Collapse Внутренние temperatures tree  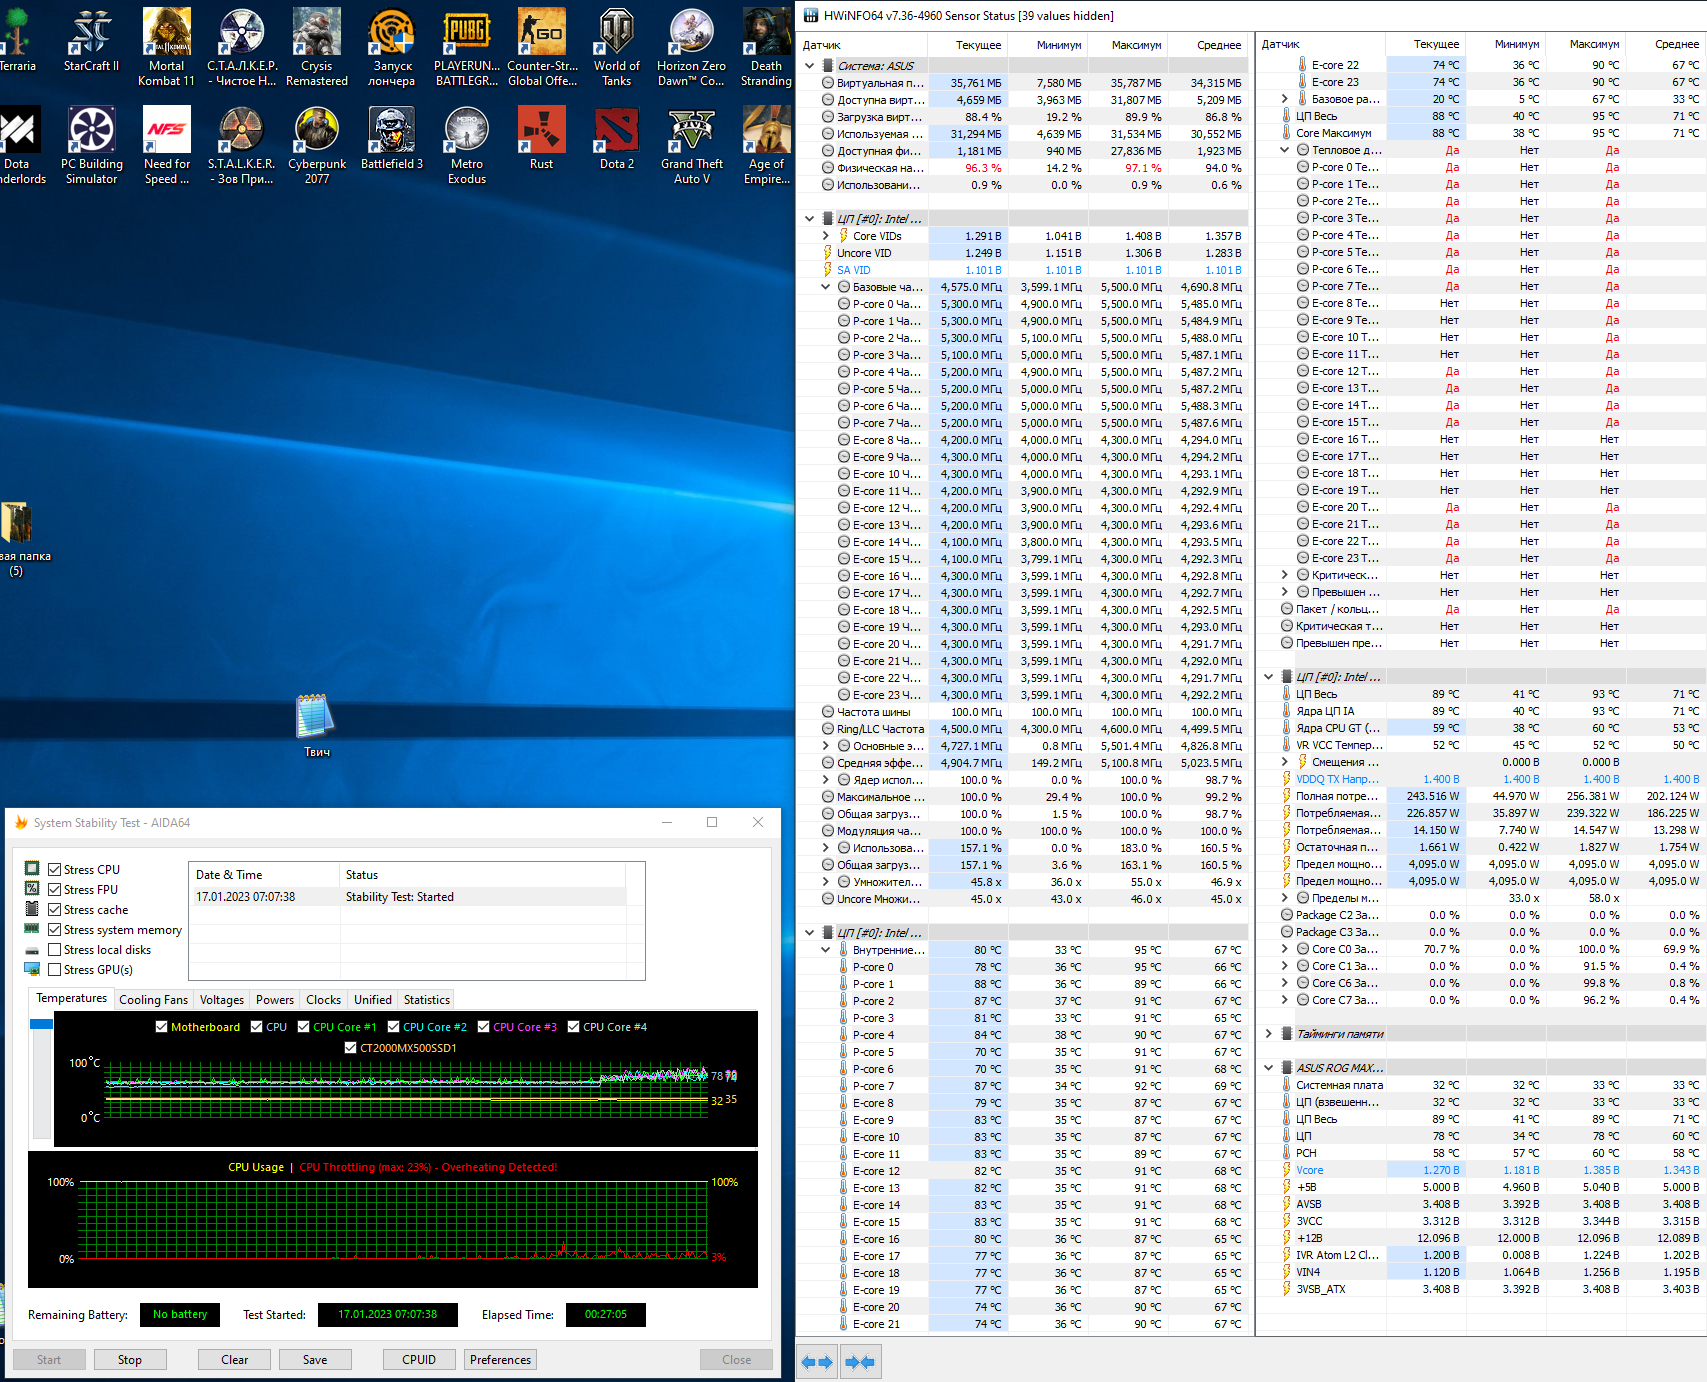[826, 950]
